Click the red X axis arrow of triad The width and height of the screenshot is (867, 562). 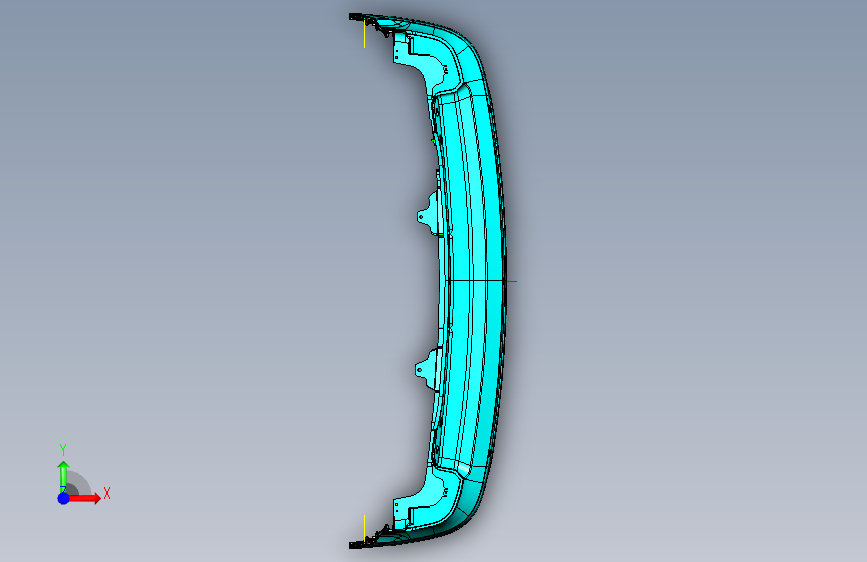[x=85, y=498]
